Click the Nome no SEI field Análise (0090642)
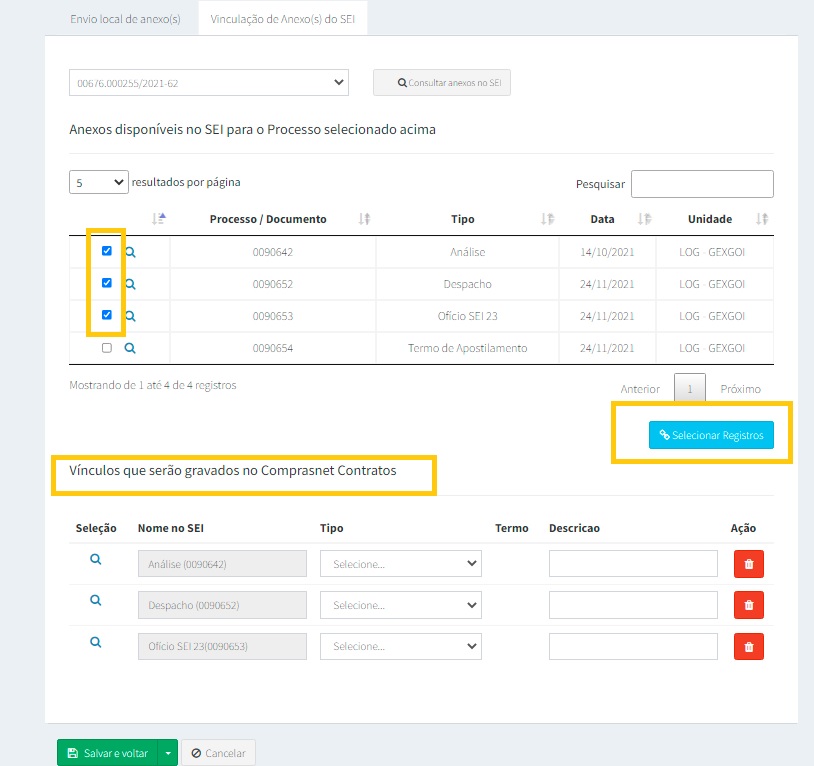This screenshot has width=814, height=766. [222, 564]
